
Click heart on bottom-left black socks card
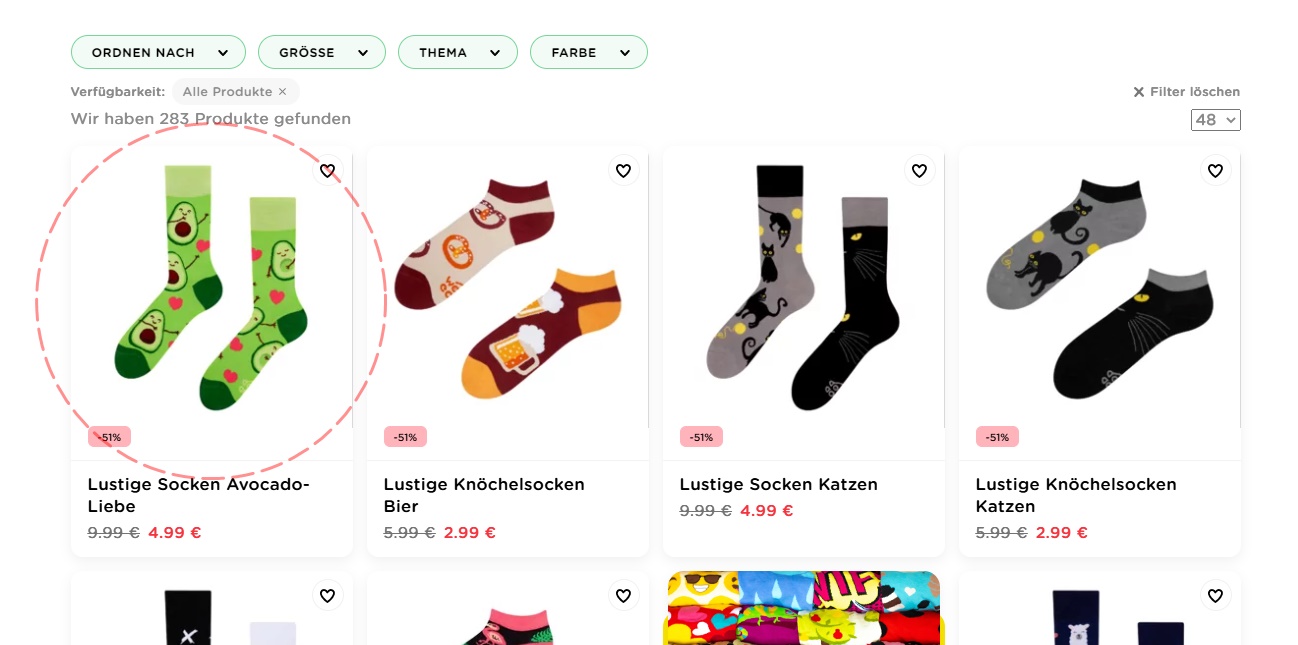coord(327,596)
